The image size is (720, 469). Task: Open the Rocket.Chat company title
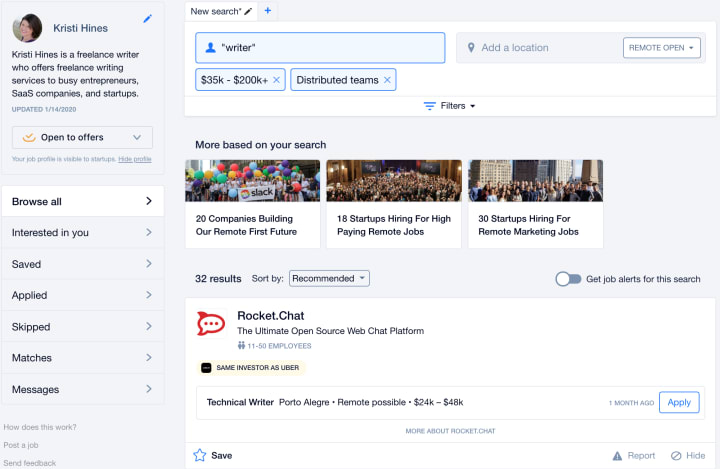[270, 316]
